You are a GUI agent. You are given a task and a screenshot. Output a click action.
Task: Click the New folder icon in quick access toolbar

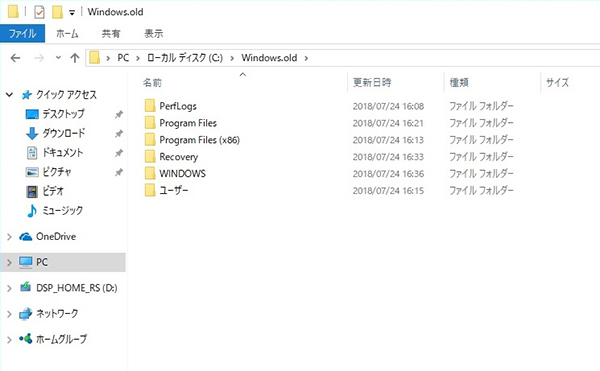click(57, 12)
